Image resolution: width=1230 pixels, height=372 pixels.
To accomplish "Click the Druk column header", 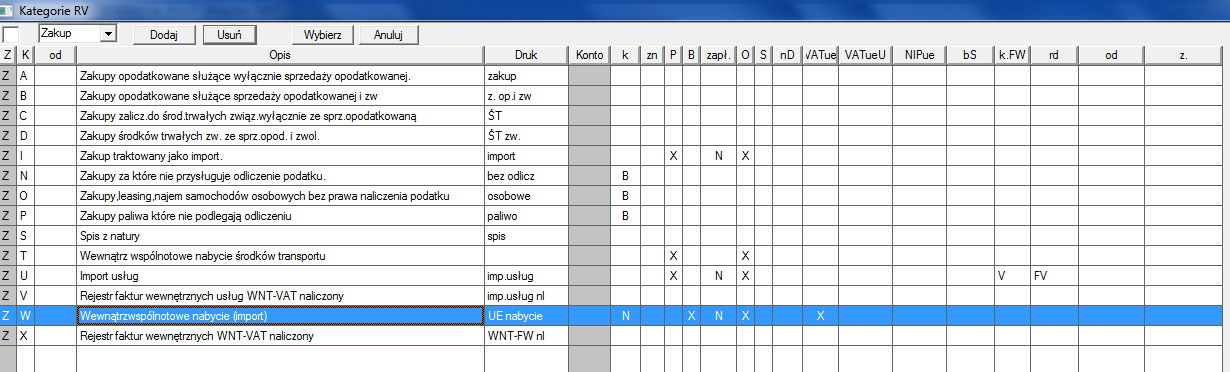I will point(525,55).
